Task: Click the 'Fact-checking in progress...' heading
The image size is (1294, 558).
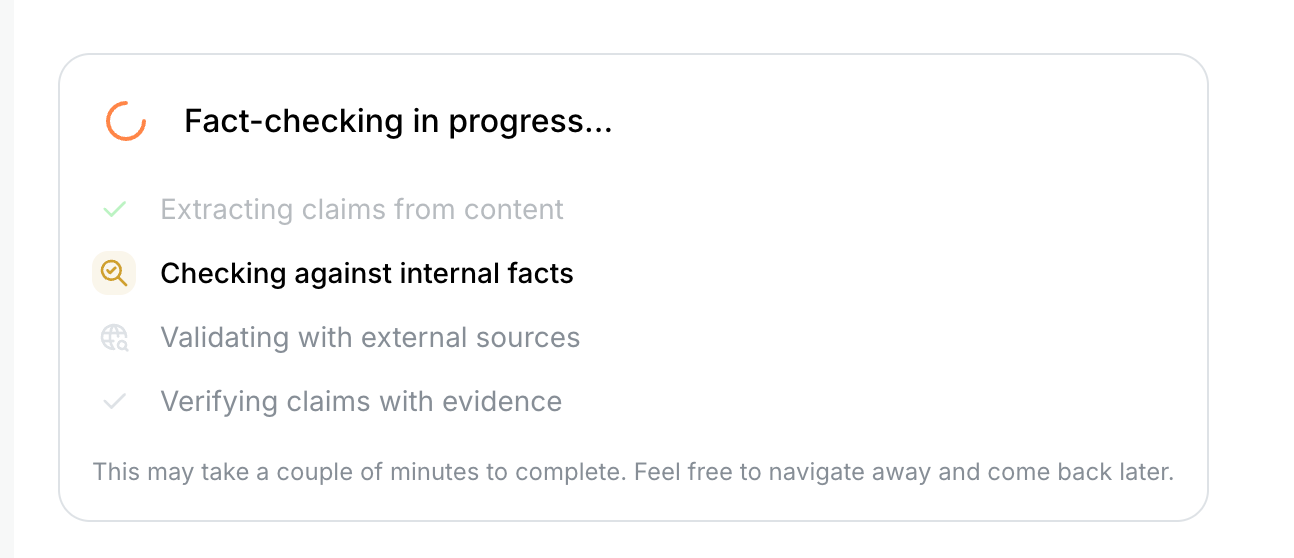Action: pos(397,121)
